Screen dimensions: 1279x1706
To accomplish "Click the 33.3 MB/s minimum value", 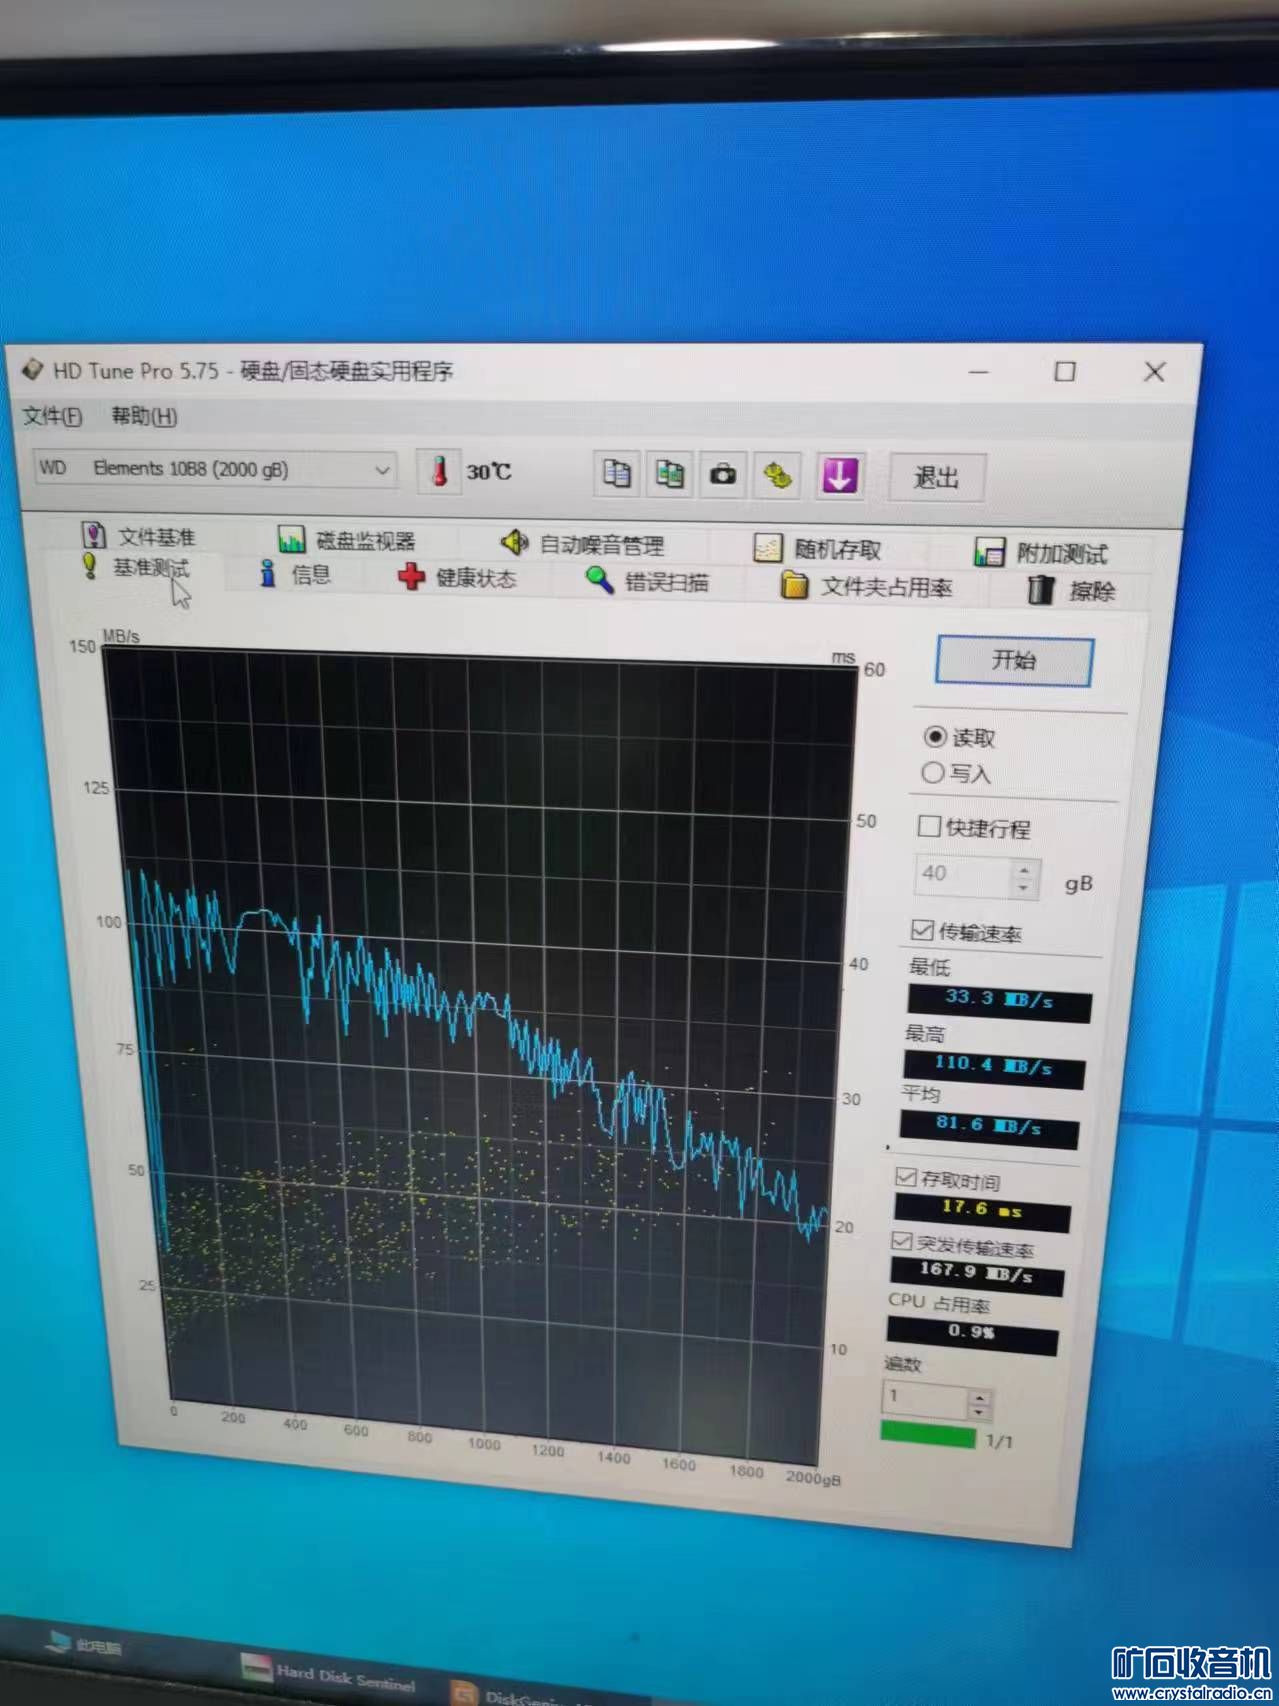I will pyautogui.click(x=998, y=1001).
